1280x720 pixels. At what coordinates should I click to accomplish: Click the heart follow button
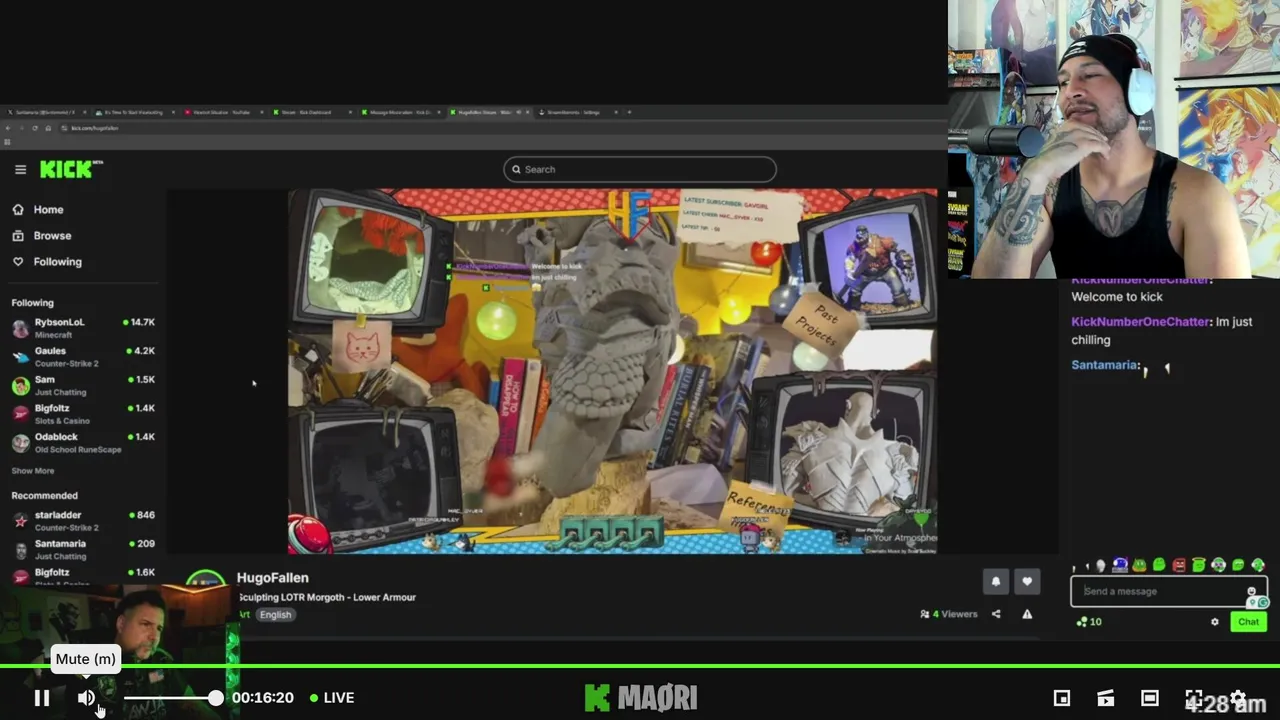click(1027, 581)
